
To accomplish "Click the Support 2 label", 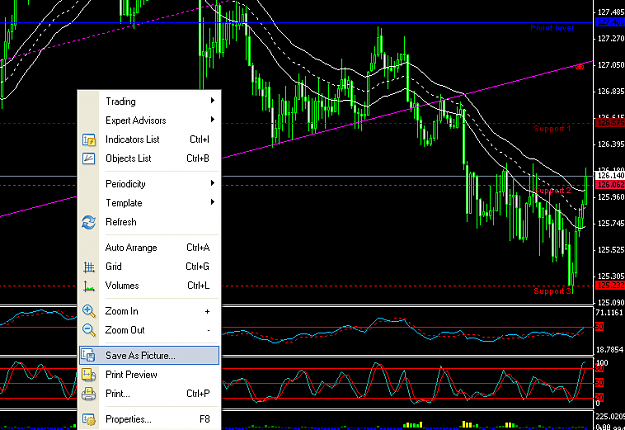I will (552, 190).
